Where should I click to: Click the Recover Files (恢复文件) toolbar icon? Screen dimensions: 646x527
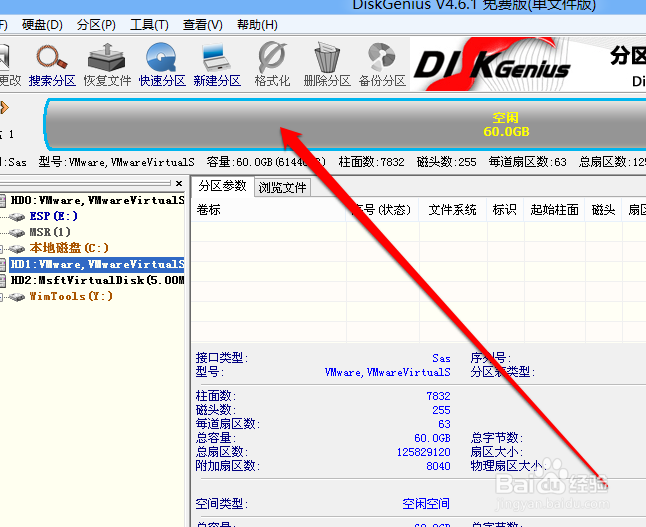point(107,65)
